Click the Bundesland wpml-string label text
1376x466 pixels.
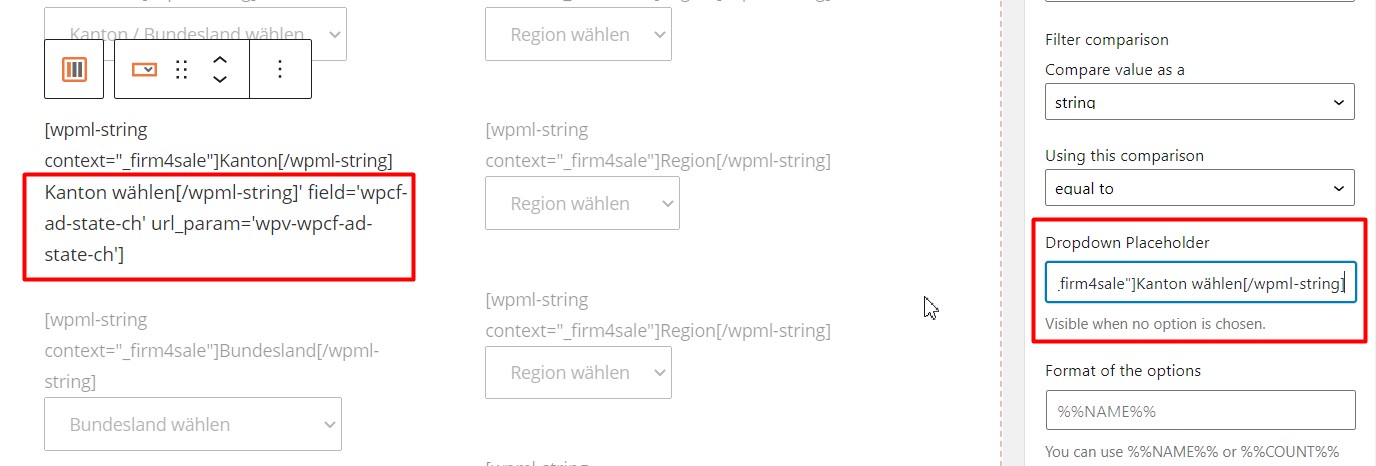point(212,350)
